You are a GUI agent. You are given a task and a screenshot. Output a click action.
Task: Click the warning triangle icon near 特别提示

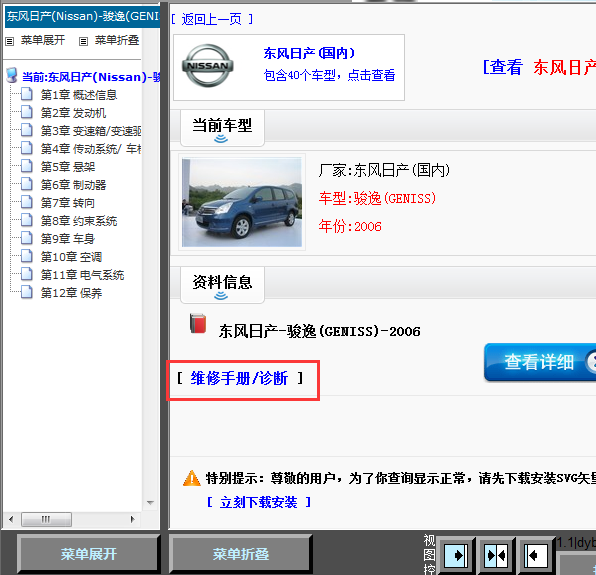192,478
